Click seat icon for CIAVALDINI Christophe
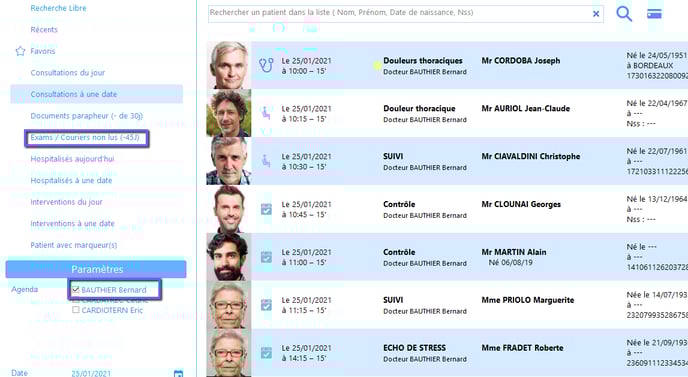 266,161
